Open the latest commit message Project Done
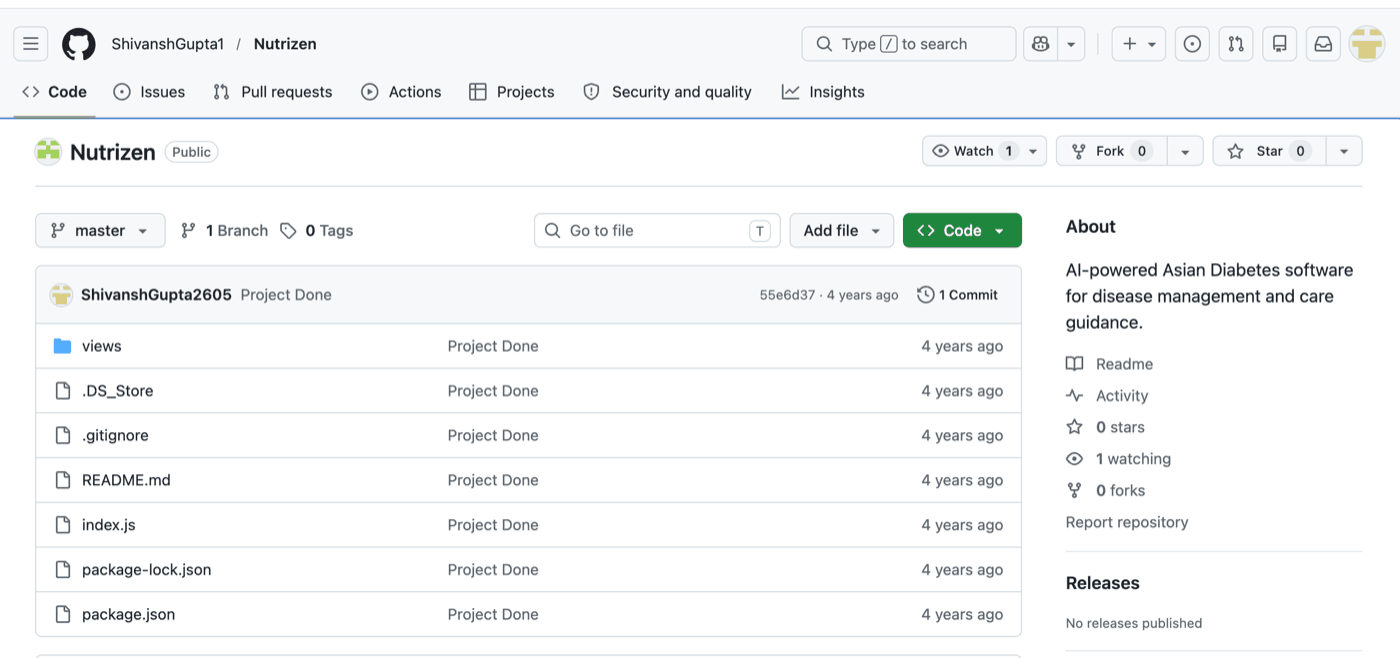This screenshot has width=1400, height=658. pos(286,295)
